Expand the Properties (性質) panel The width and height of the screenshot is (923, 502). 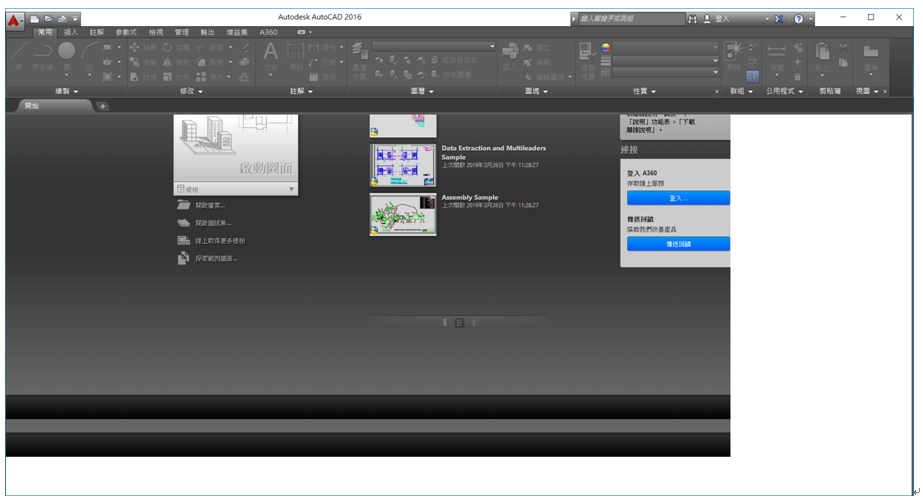[x=644, y=91]
